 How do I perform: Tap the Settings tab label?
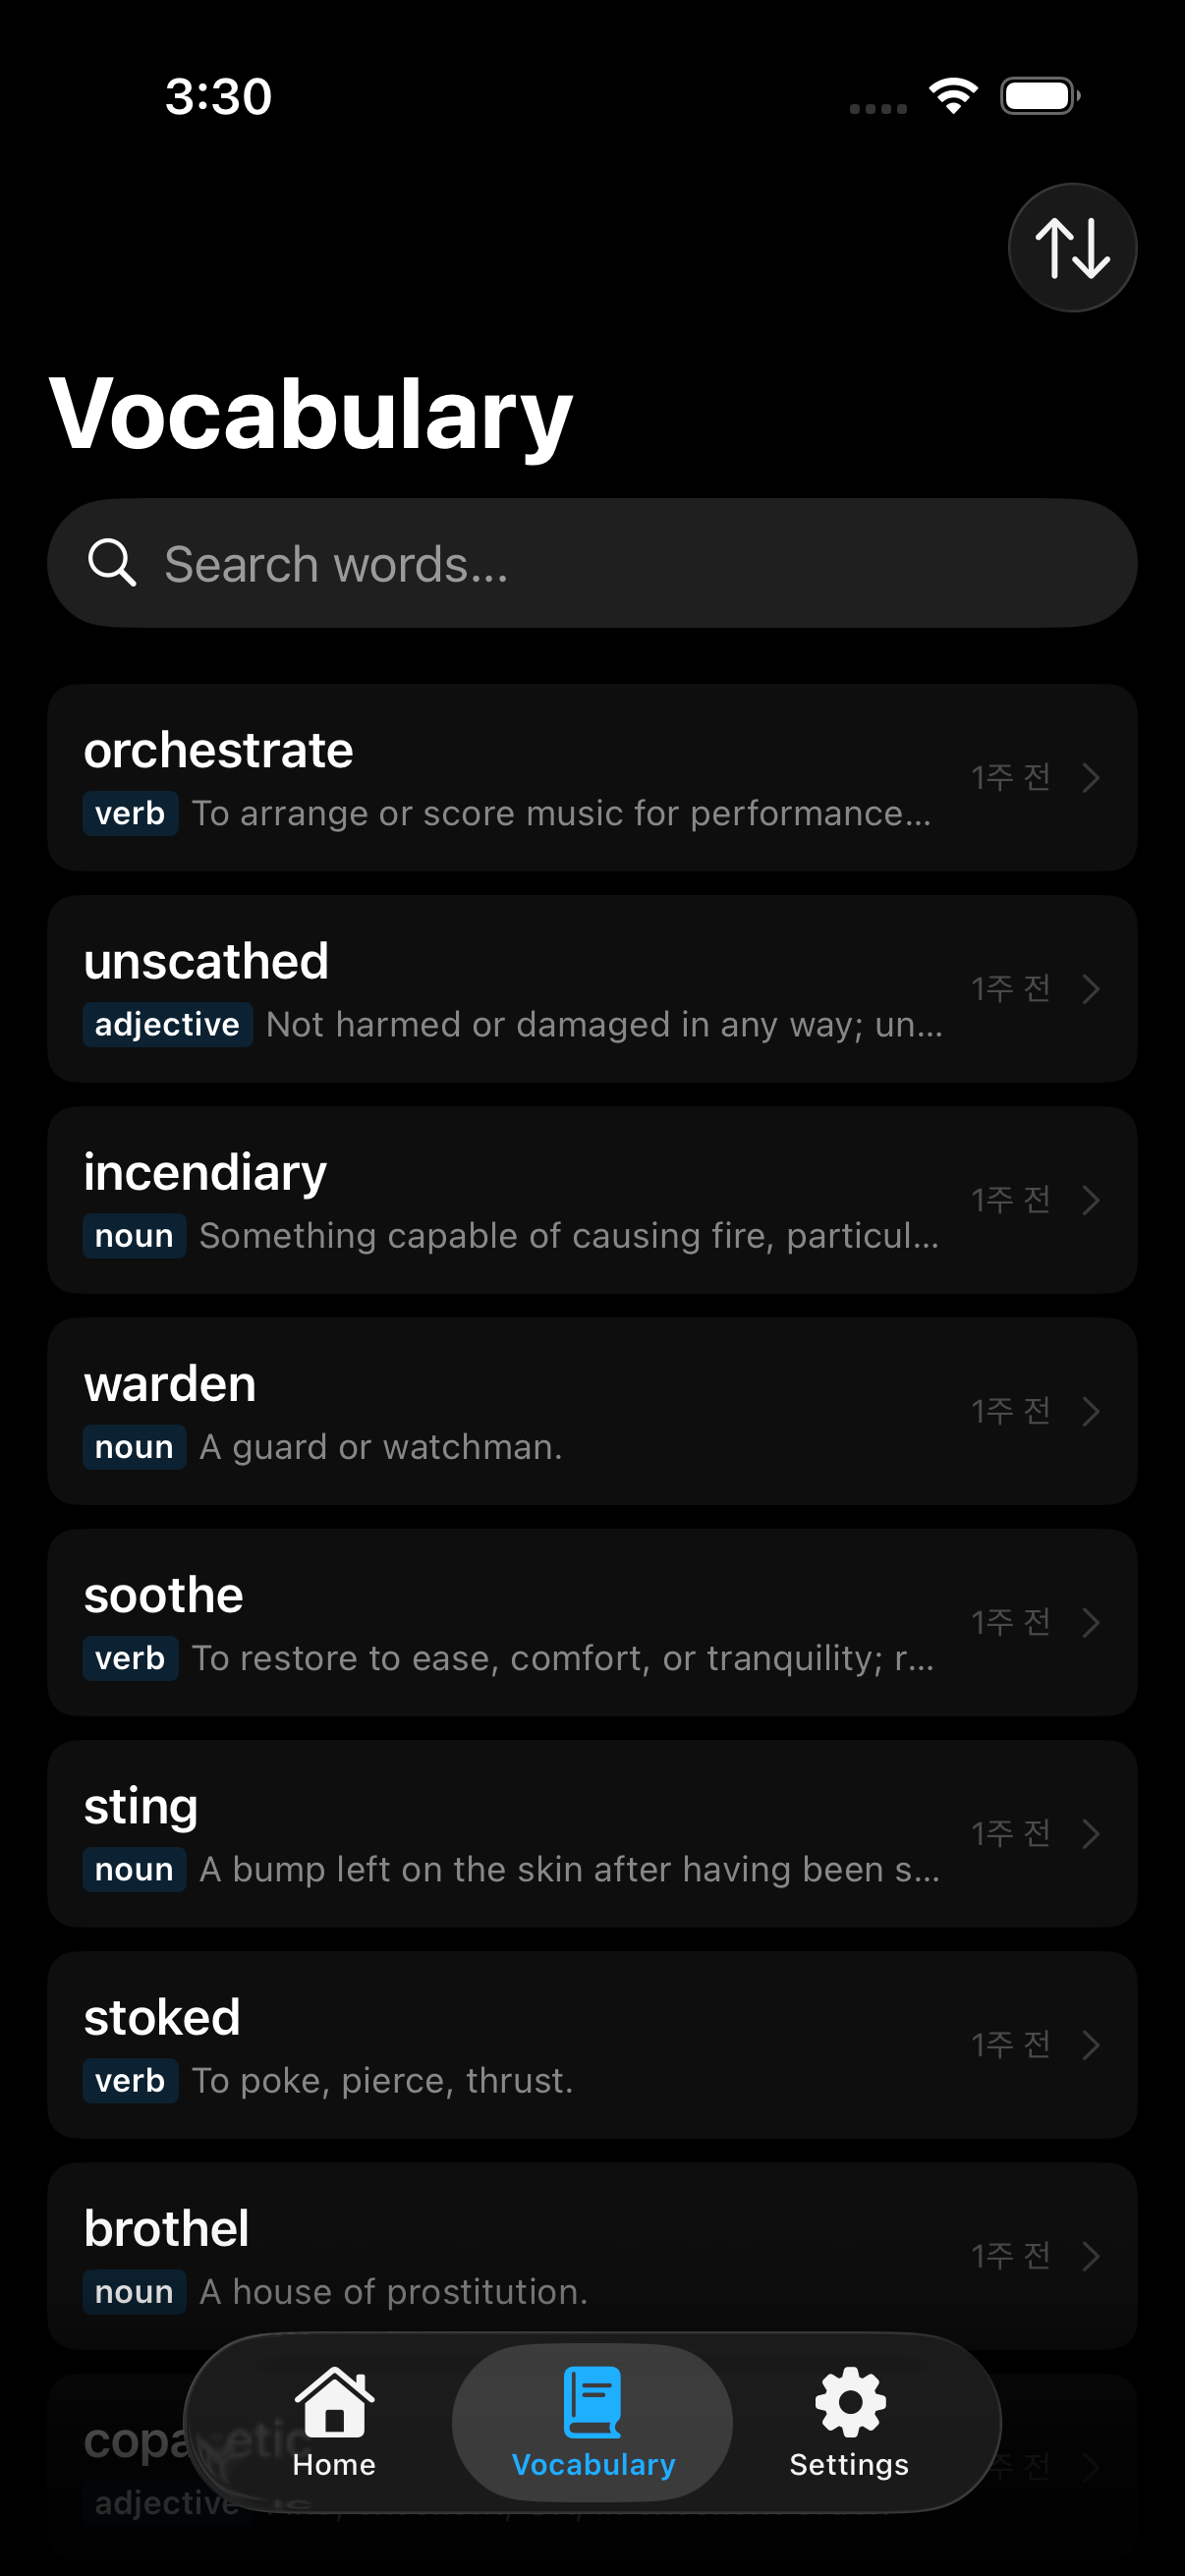[849, 2464]
